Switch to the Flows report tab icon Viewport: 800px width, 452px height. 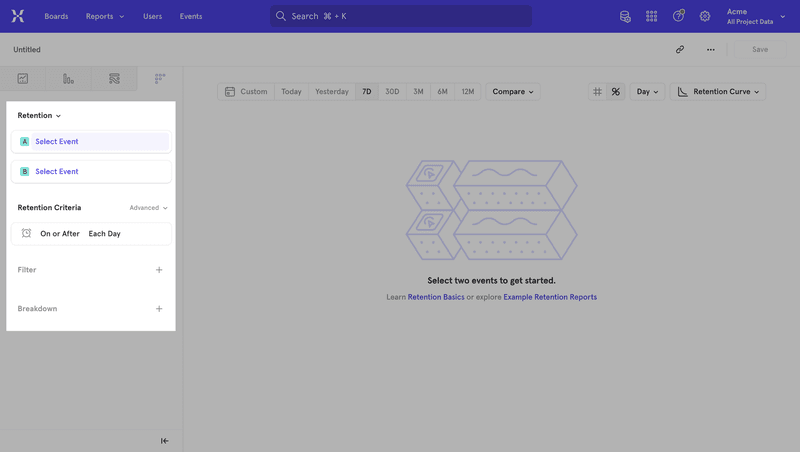[114, 79]
